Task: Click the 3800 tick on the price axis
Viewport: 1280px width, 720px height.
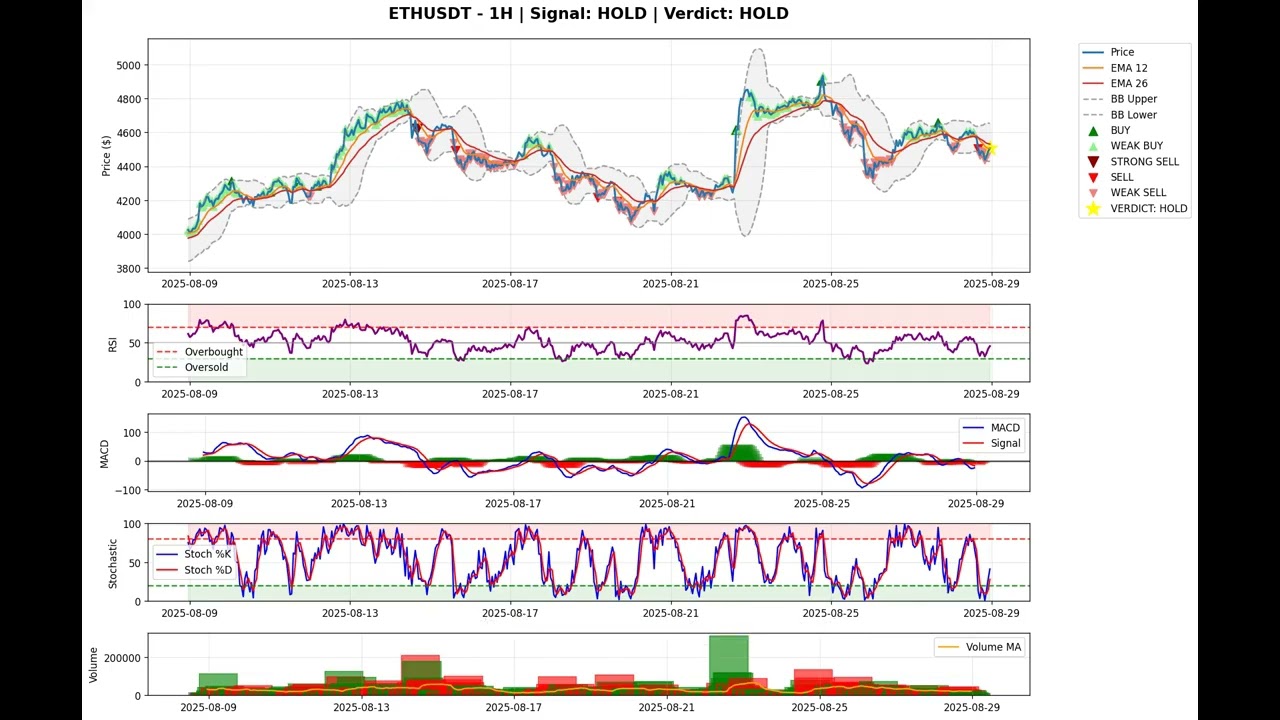Action: 128,269
